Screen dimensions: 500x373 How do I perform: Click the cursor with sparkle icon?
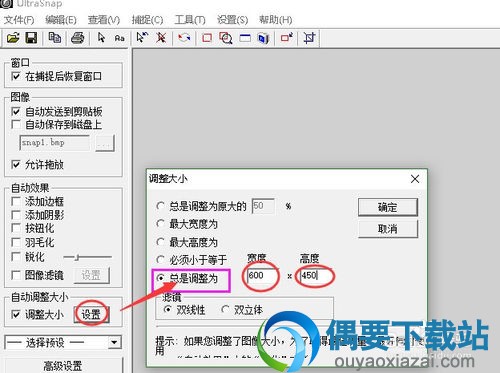tap(142, 38)
